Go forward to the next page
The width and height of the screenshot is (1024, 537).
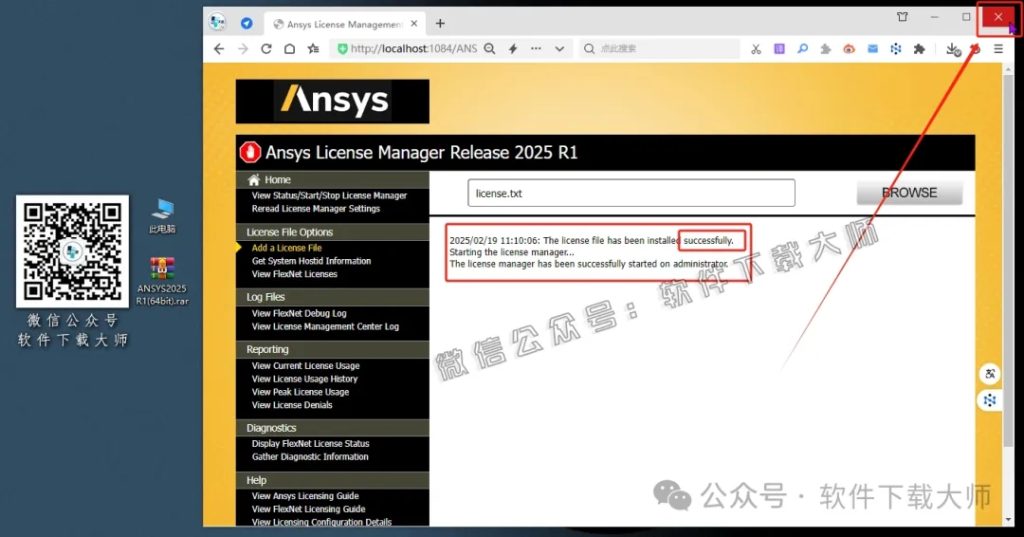point(243,49)
